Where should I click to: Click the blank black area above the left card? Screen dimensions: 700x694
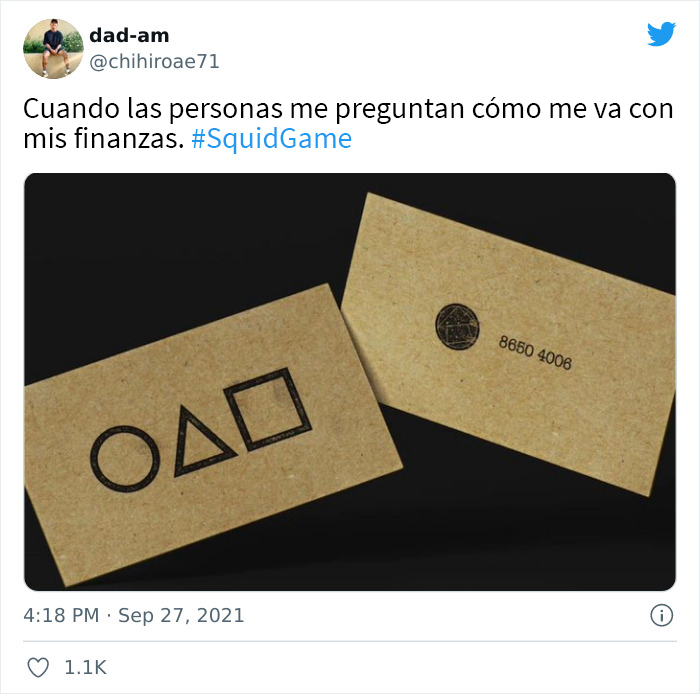pos(179,250)
